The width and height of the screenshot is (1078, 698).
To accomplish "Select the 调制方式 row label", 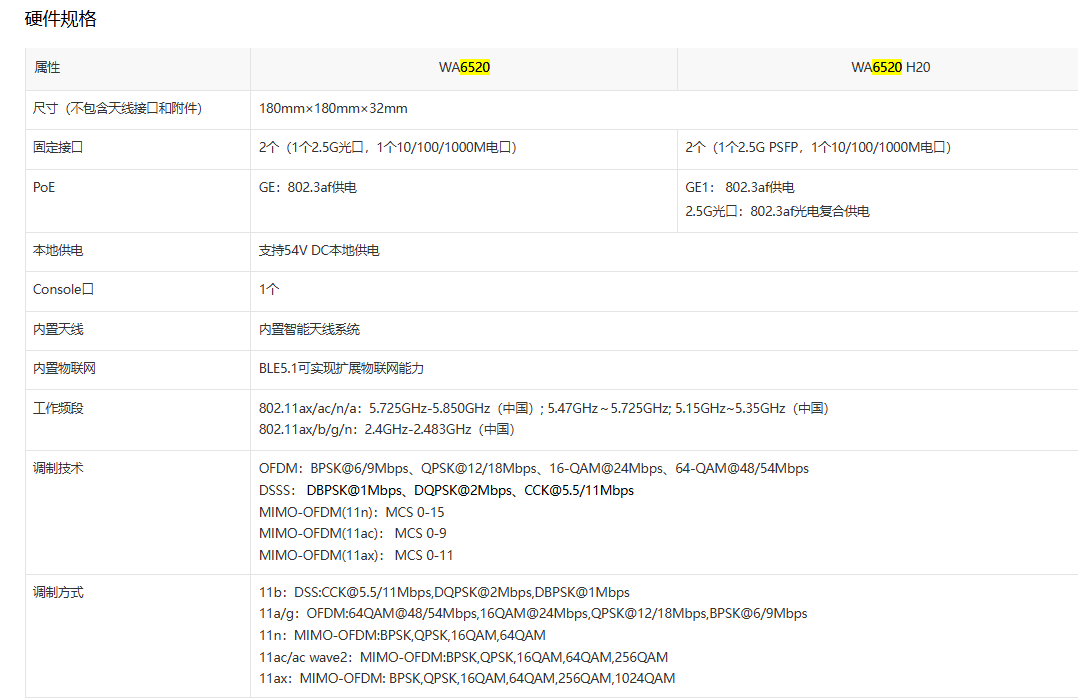I will (58, 592).
